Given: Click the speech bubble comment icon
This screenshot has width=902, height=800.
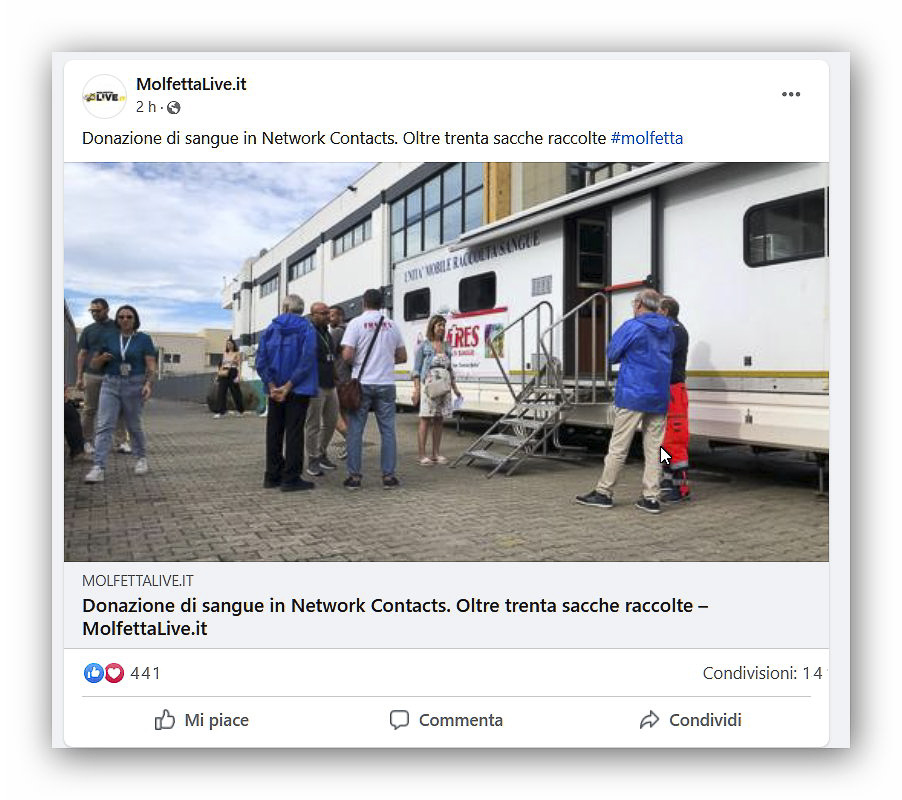Looking at the screenshot, I should [x=399, y=719].
